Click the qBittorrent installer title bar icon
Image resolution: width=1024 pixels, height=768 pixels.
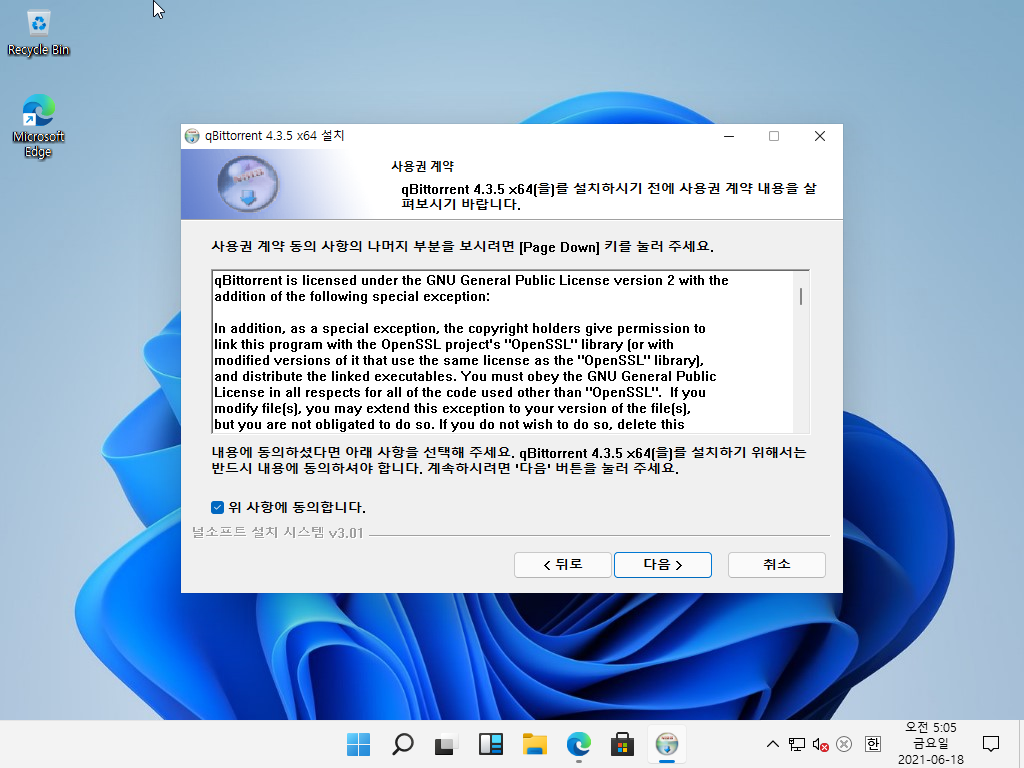click(192, 136)
